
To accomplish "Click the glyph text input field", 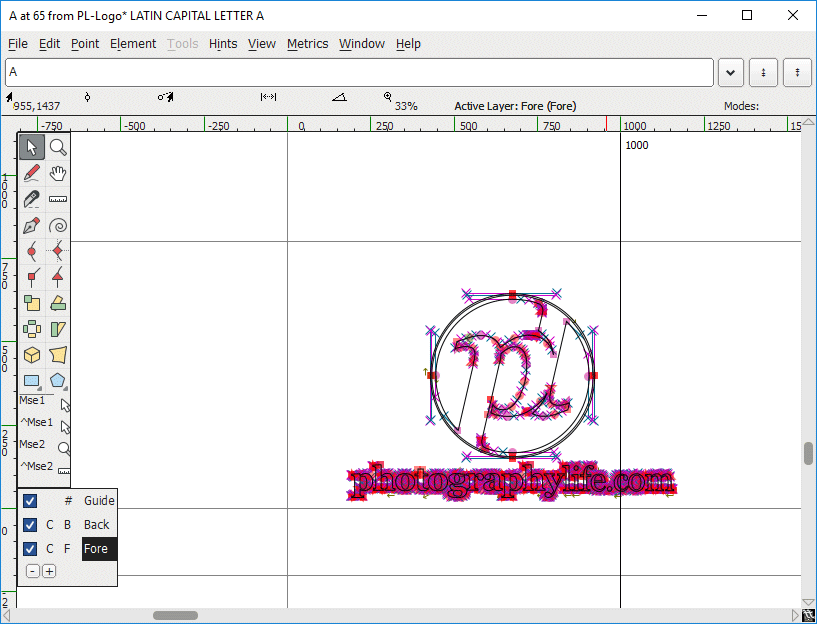I will pyautogui.click(x=359, y=72).
